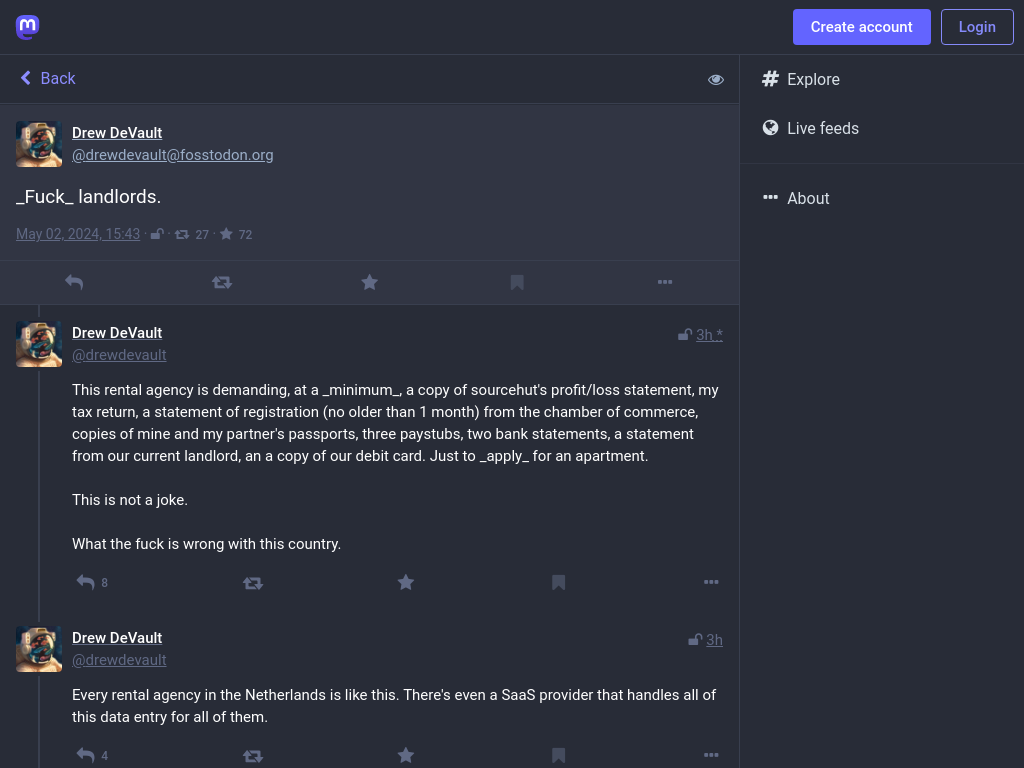Open the About page
The image size is (1024, 768).
click(795, 198)
